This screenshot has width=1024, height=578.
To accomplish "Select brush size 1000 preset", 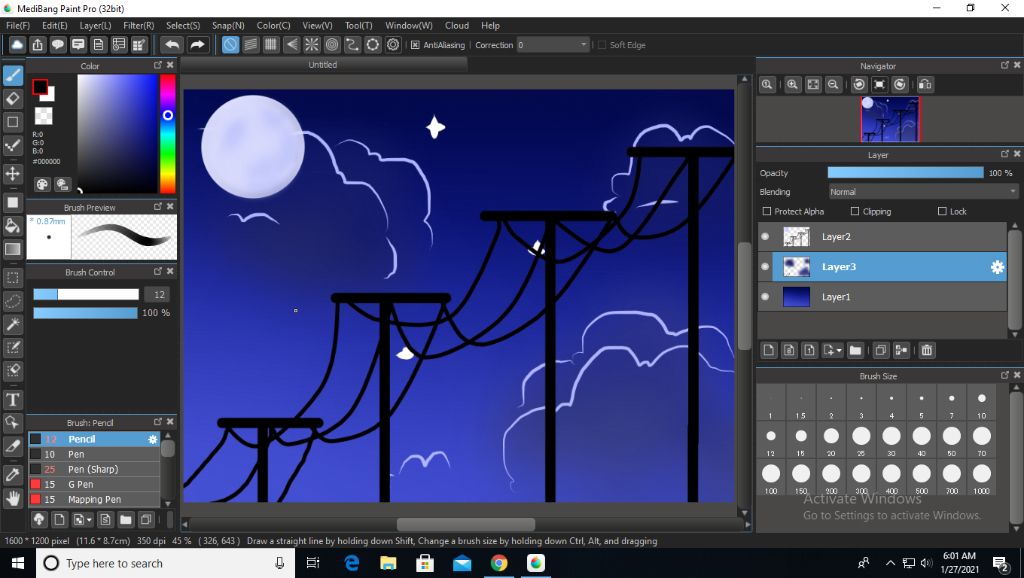I will pos(982,479).
